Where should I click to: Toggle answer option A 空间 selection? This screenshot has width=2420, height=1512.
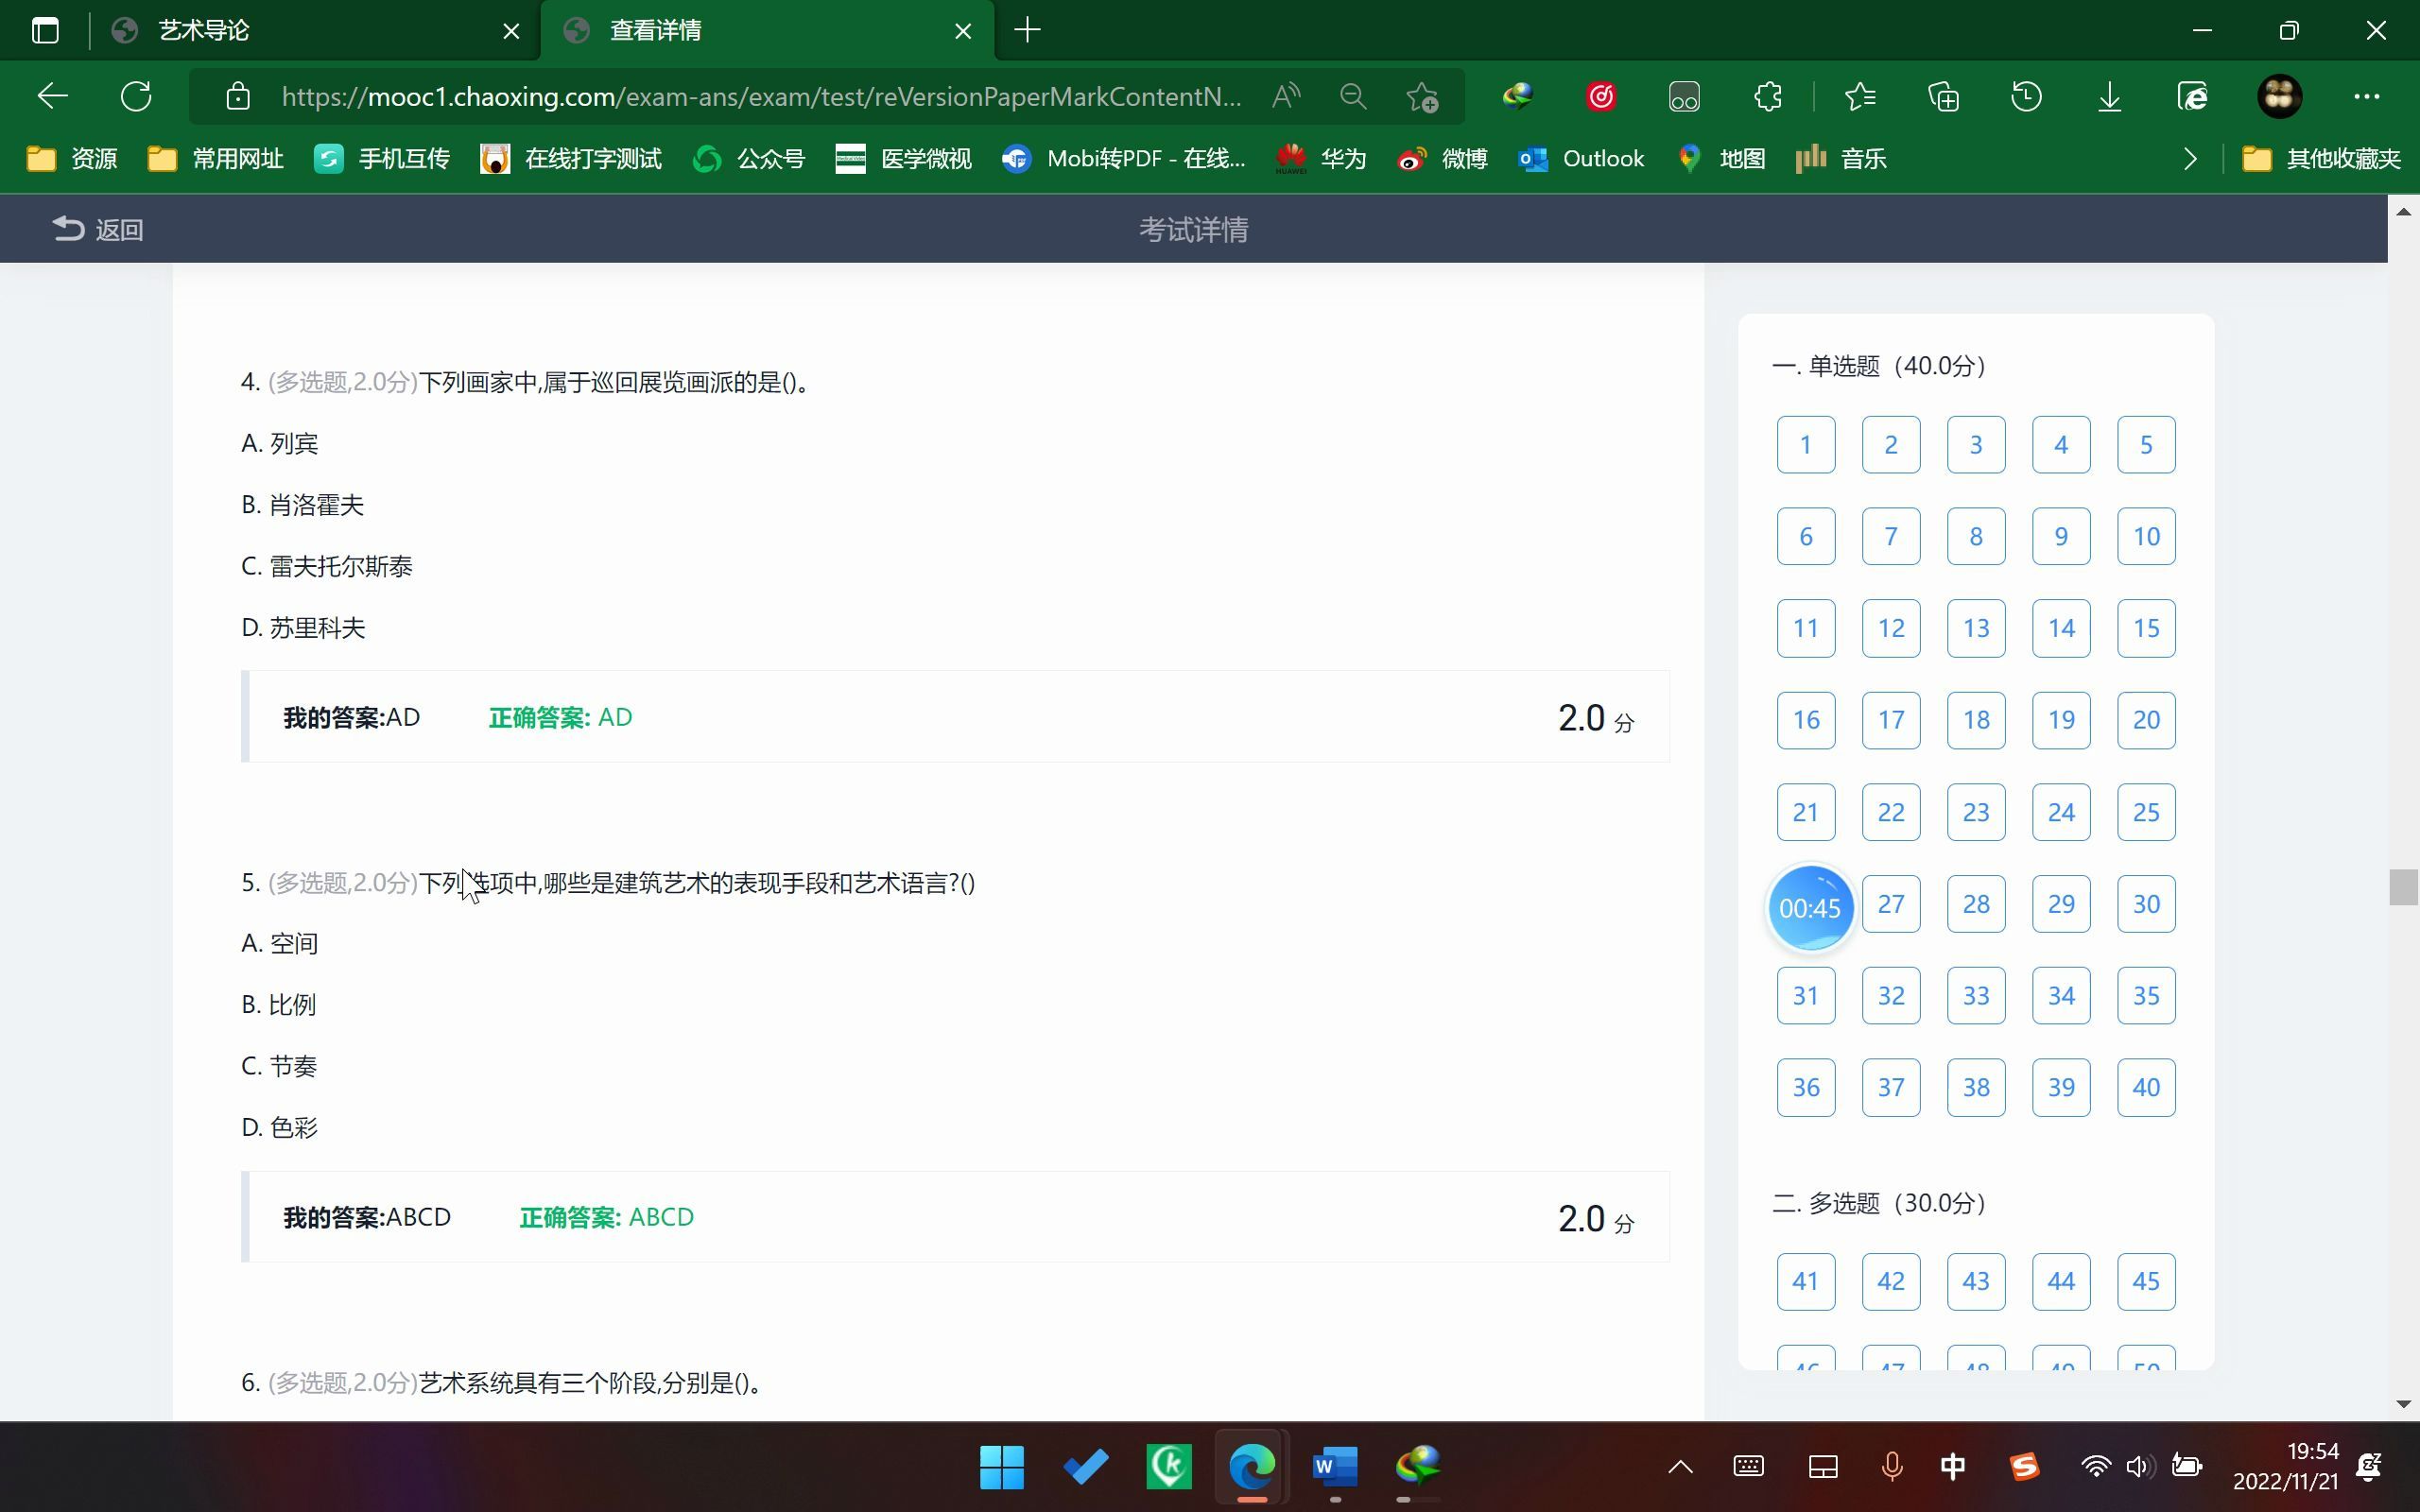(293, 942)
